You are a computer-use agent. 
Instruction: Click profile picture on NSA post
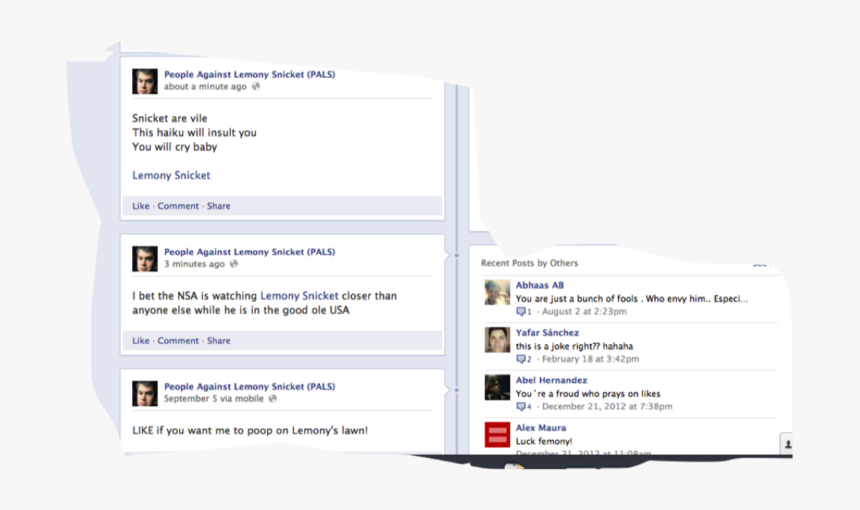pos(145,259)
